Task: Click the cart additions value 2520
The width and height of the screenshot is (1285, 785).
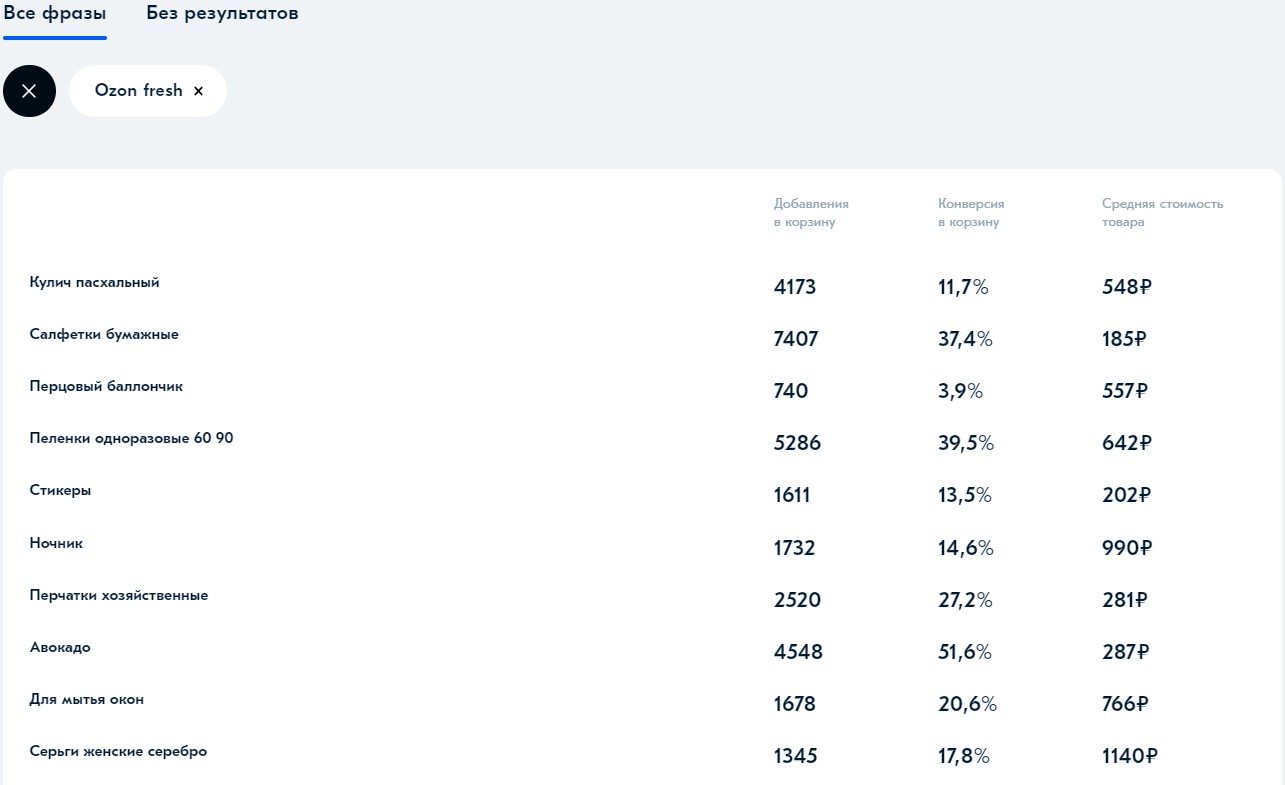Action: click(x=797, y=601)
